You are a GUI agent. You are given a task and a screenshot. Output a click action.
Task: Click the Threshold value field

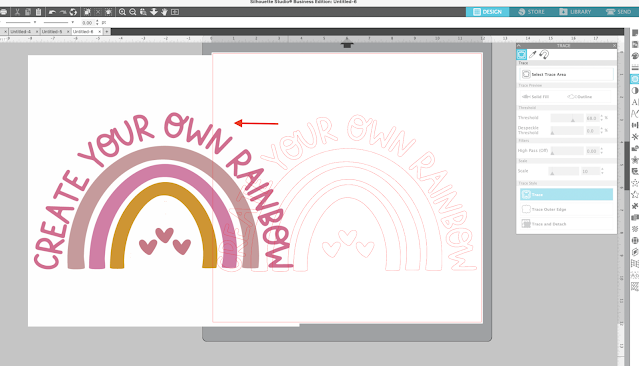click(x=592, y=118)
